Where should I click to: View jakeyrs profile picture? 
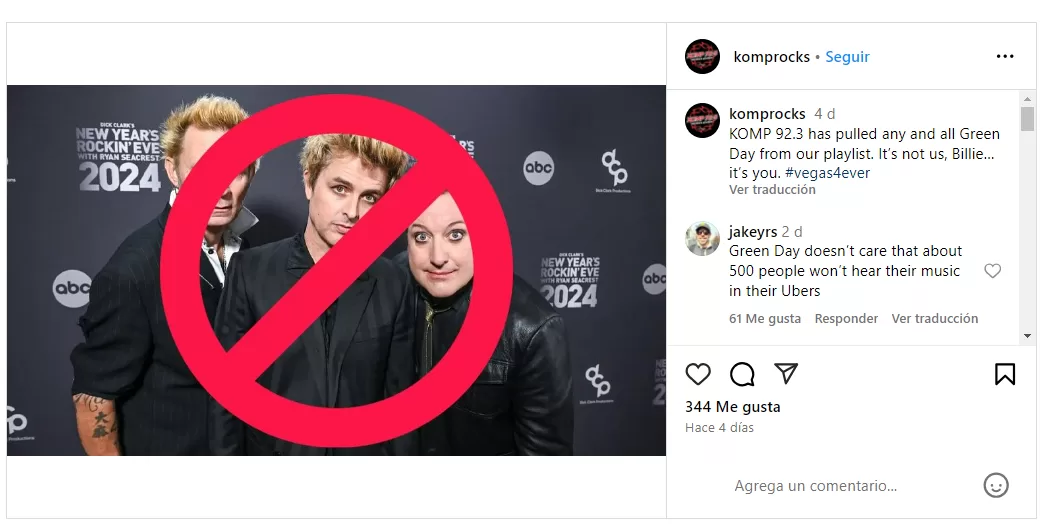click(x=702, y=238)
